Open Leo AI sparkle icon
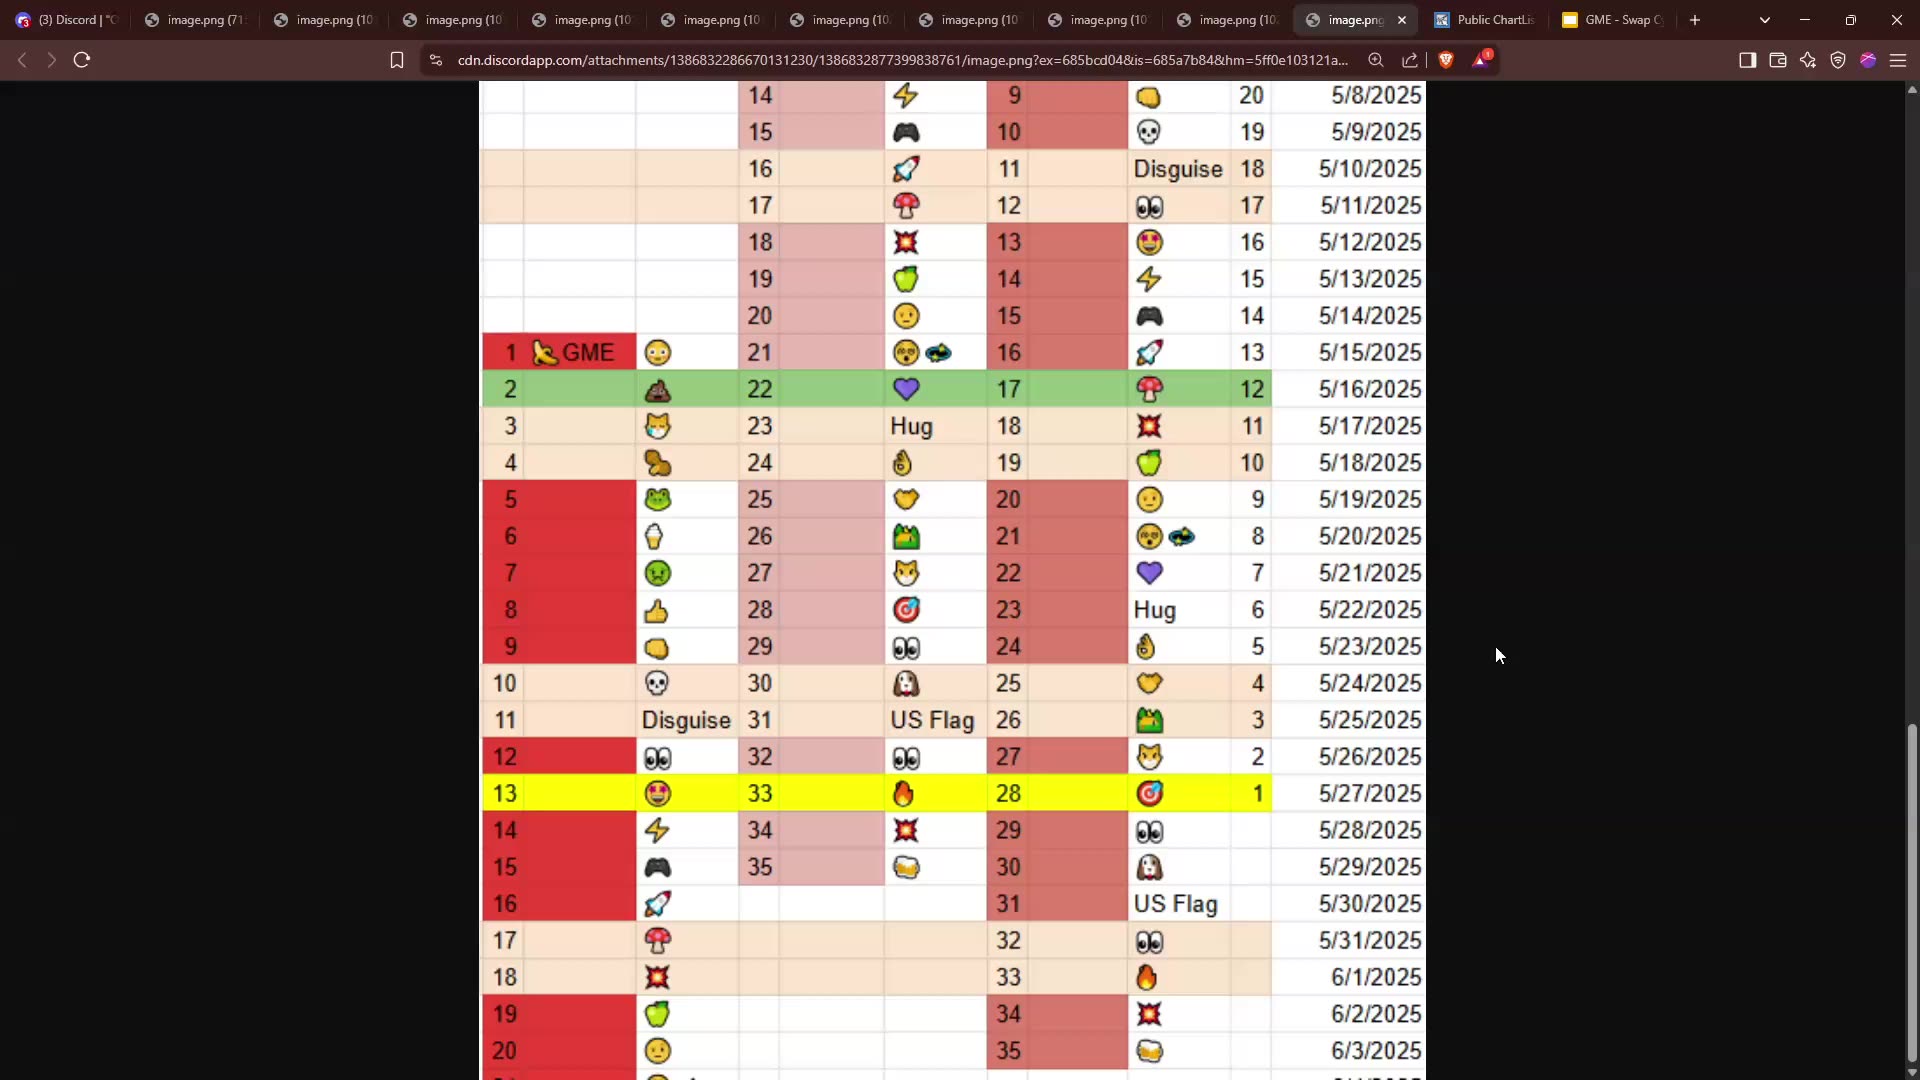Screen dimensions: 1920x1080 [x=1808, y=60]
